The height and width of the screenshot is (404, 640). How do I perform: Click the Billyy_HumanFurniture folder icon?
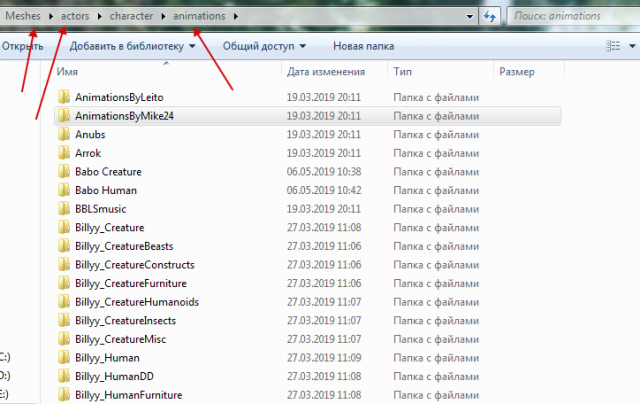click(65, 395)
